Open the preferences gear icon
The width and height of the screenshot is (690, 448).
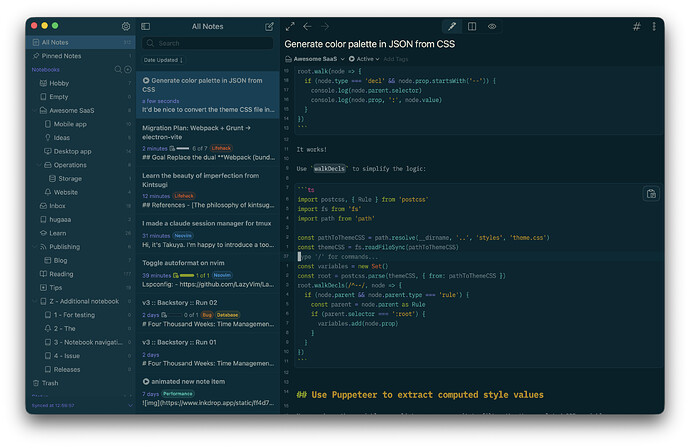(x=126, y=26)
